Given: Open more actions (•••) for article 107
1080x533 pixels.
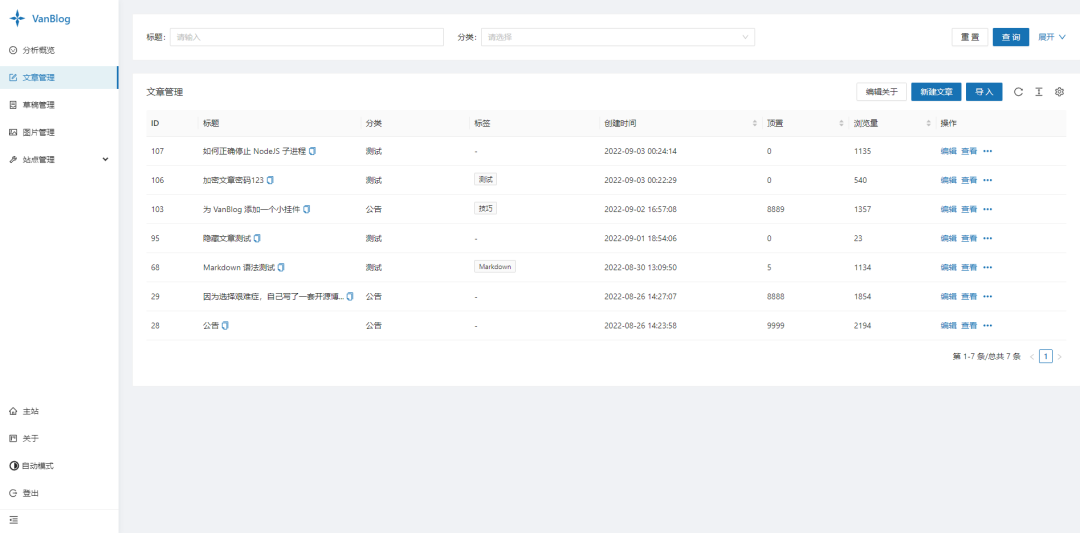Looking at the screenshot, I should 988,151.
